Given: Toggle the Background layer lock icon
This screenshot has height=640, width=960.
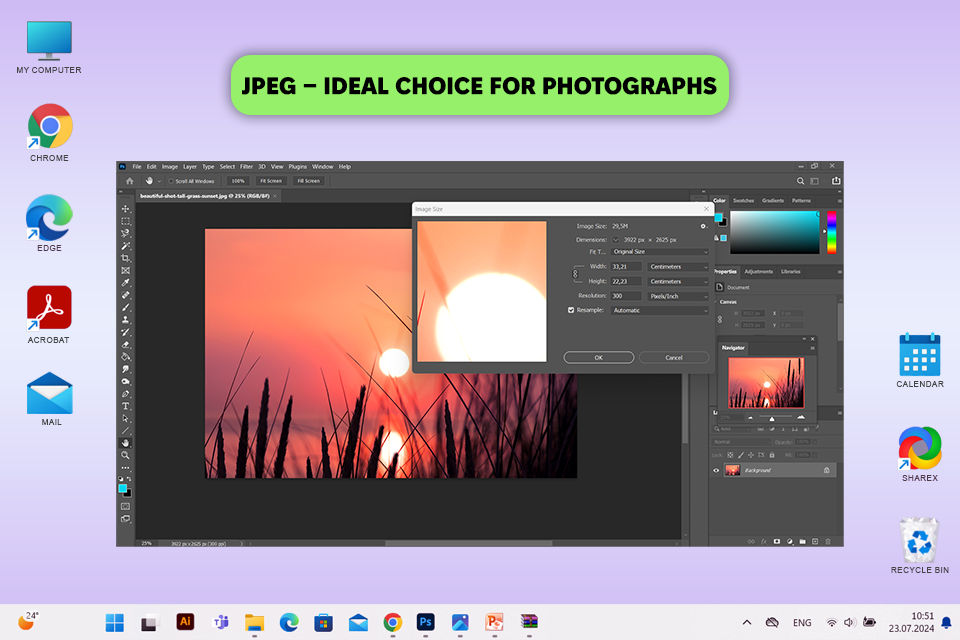Looking at the screenshot, I should coord(827,470).
